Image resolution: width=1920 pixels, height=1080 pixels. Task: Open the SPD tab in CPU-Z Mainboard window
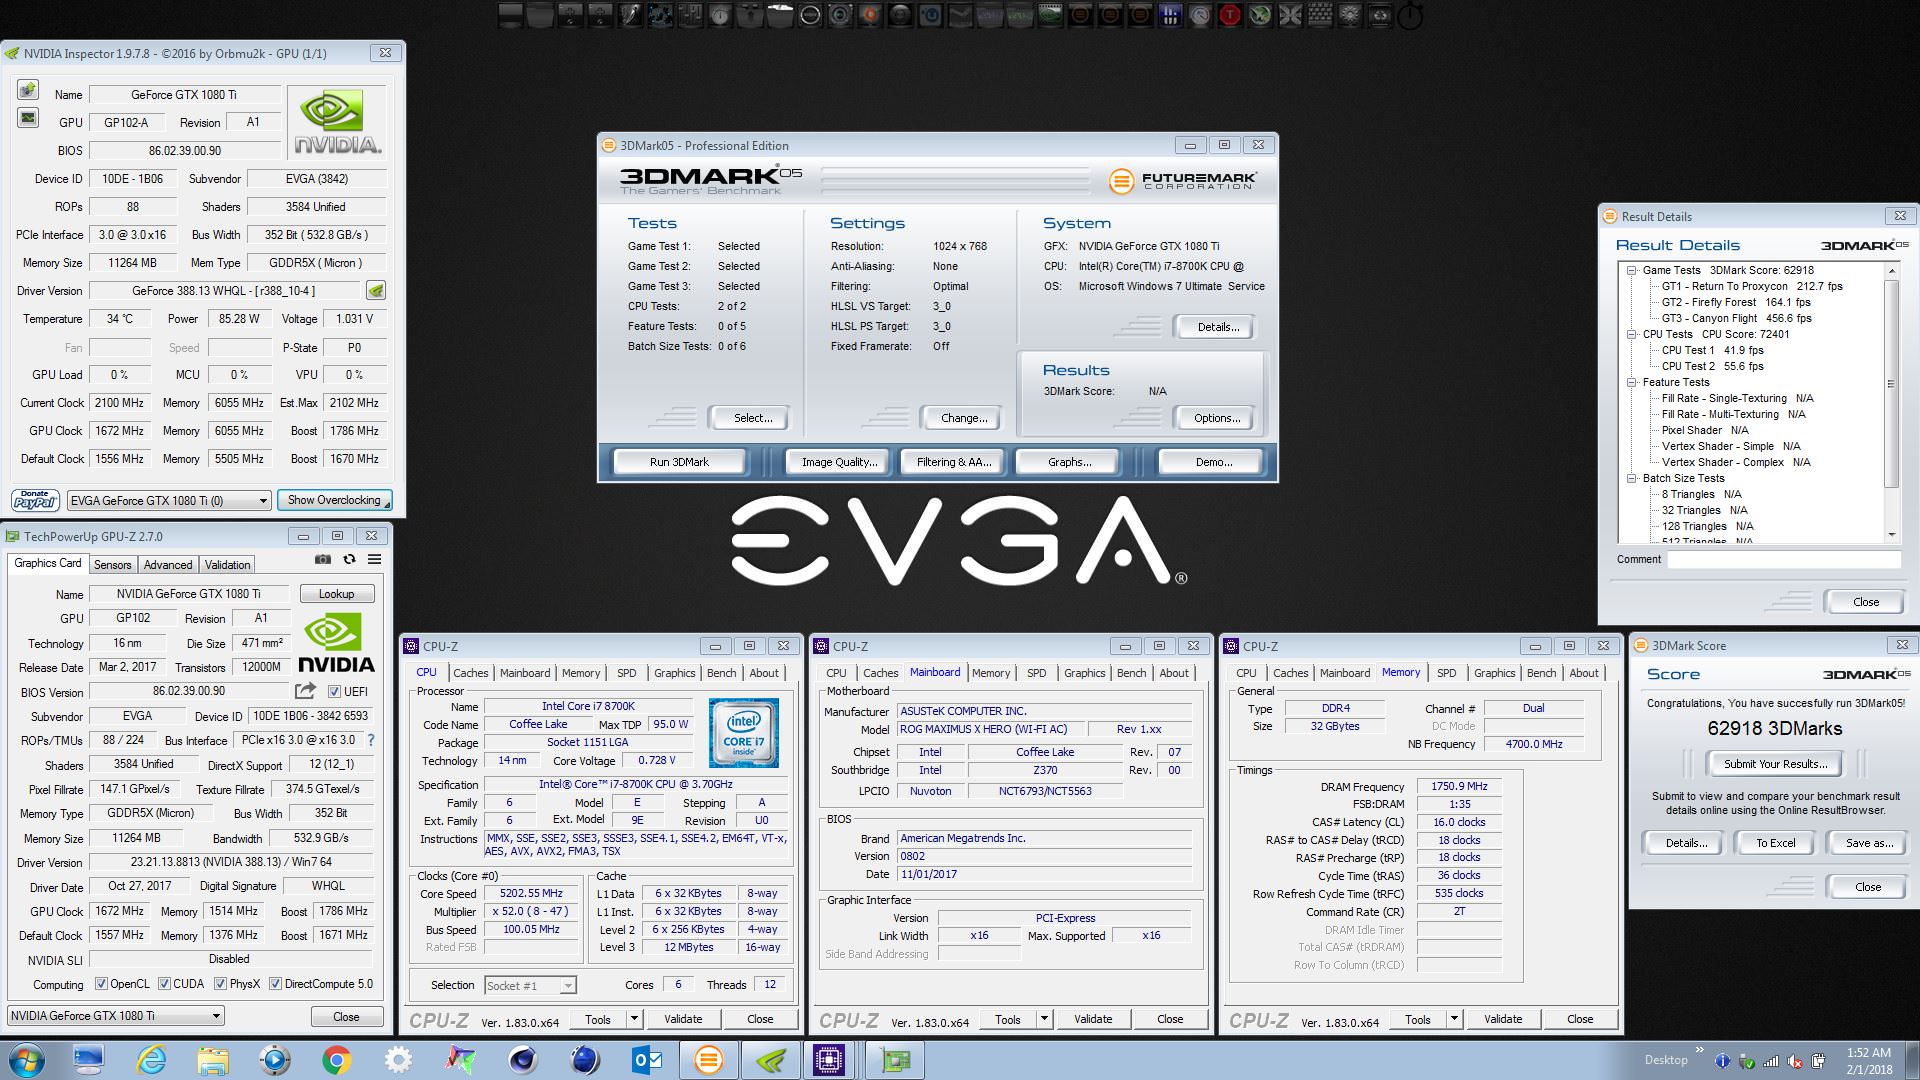[1037, 673]
